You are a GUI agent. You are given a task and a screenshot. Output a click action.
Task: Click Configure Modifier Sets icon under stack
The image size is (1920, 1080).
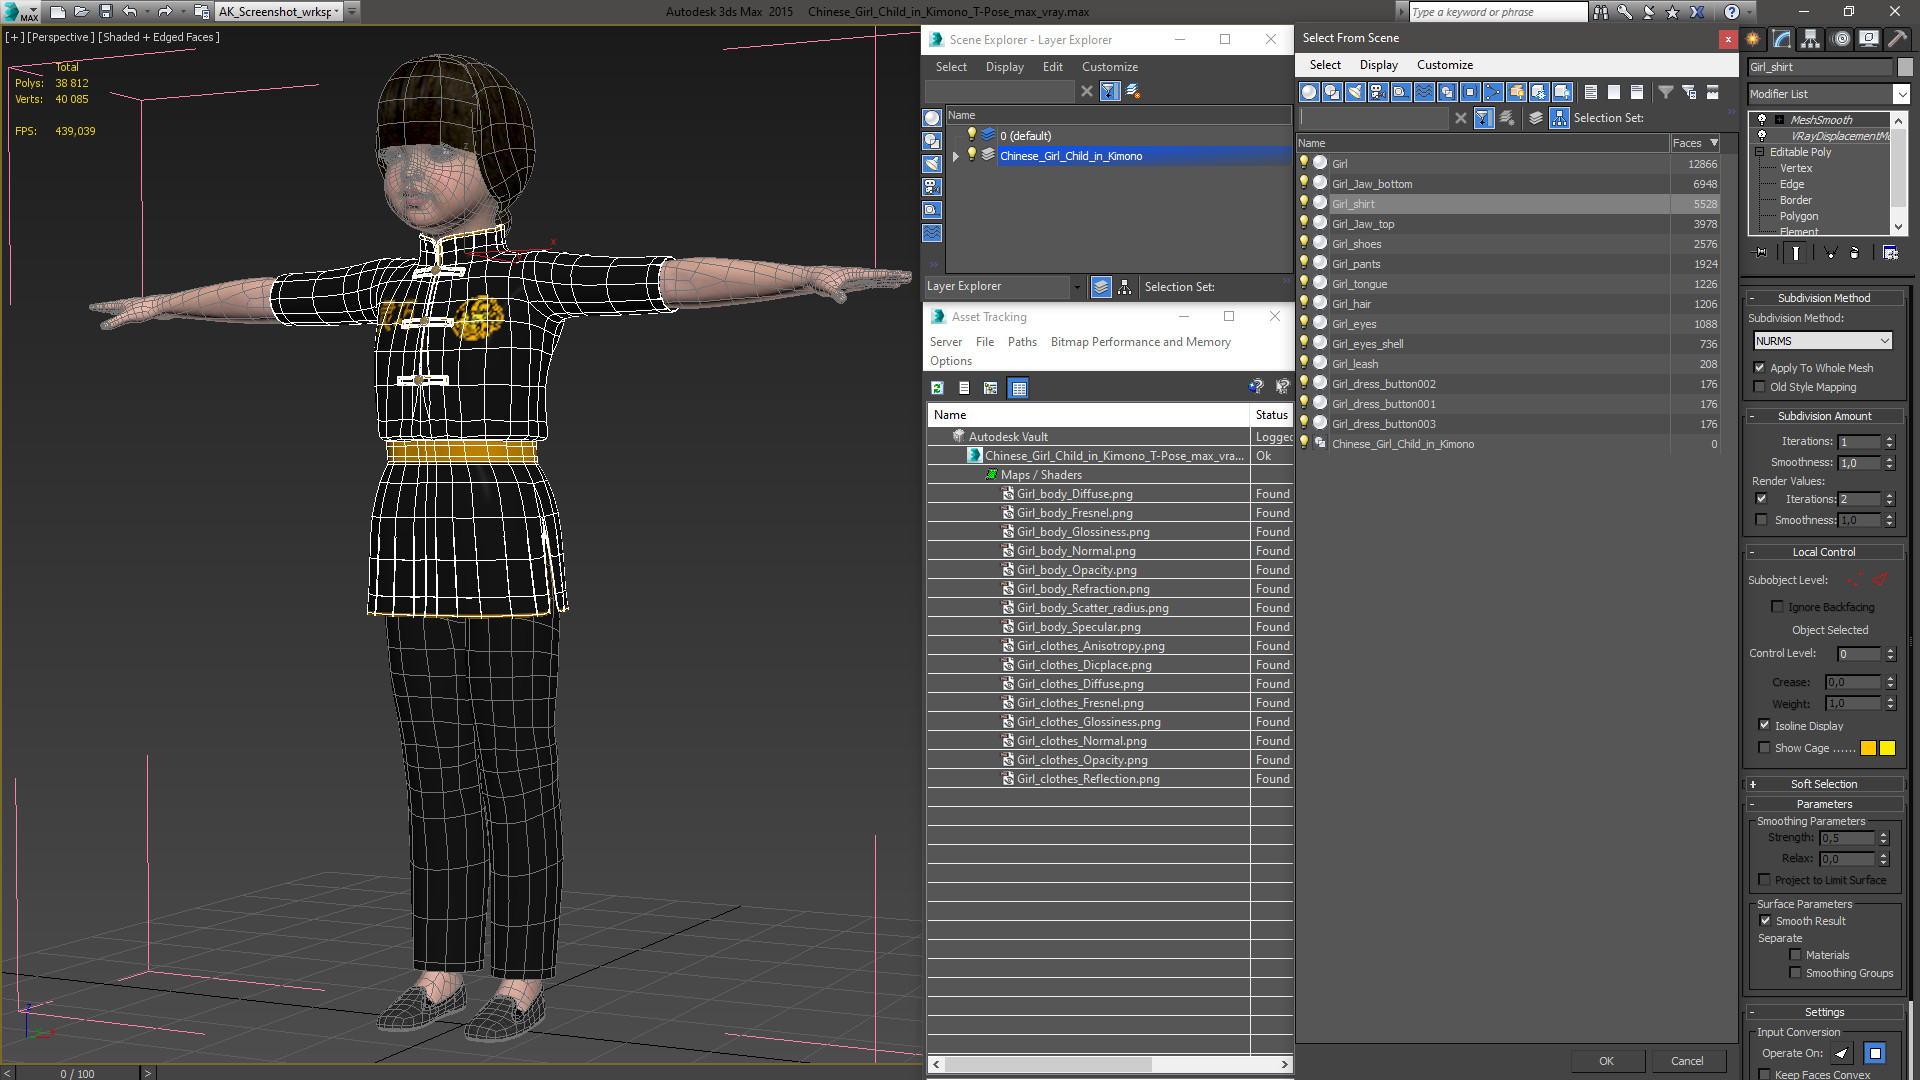[x=1890, y=253]
